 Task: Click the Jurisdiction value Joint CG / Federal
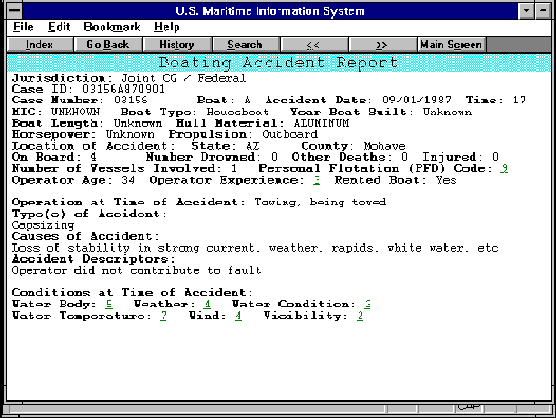coord(183,78)
